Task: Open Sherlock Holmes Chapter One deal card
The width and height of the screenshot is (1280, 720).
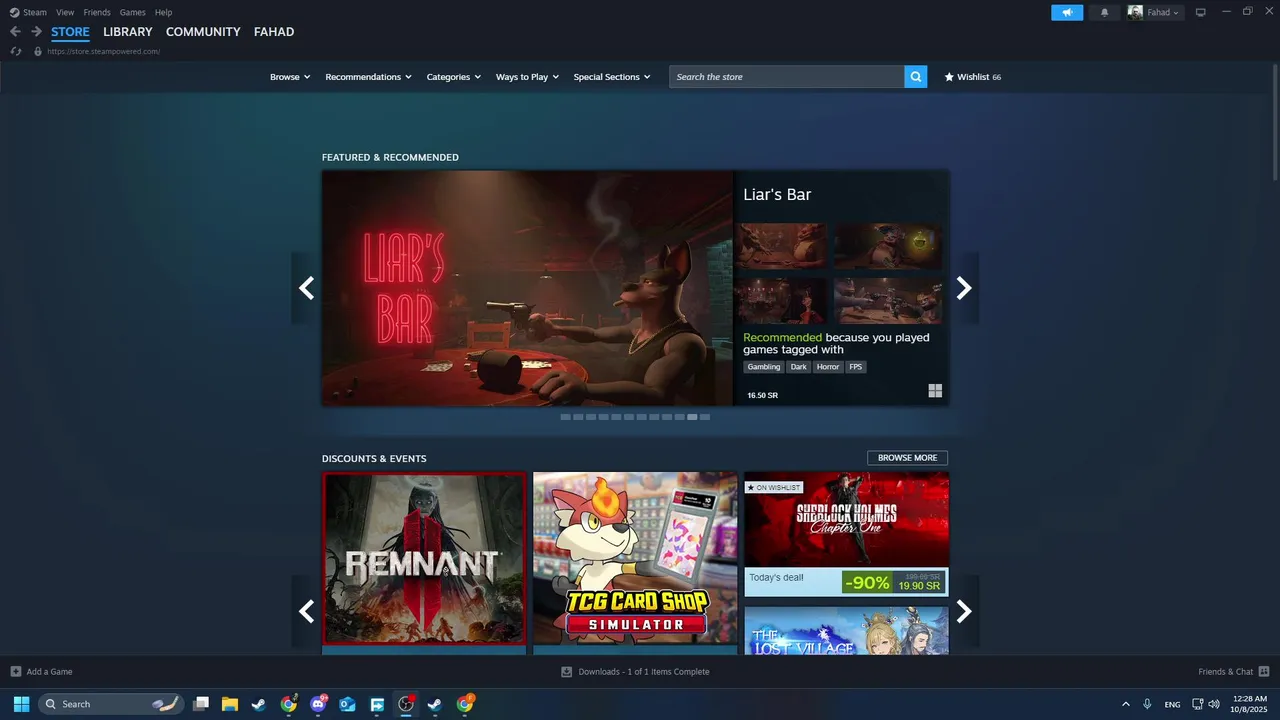Action: (846, 534)
